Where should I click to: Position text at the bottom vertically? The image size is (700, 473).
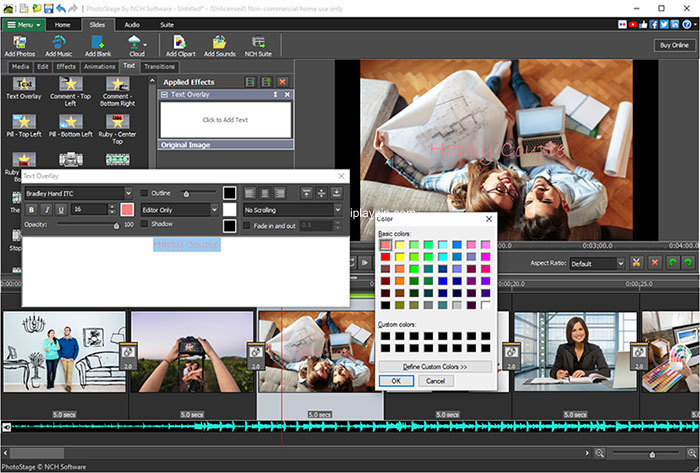(x=337, y=193)
